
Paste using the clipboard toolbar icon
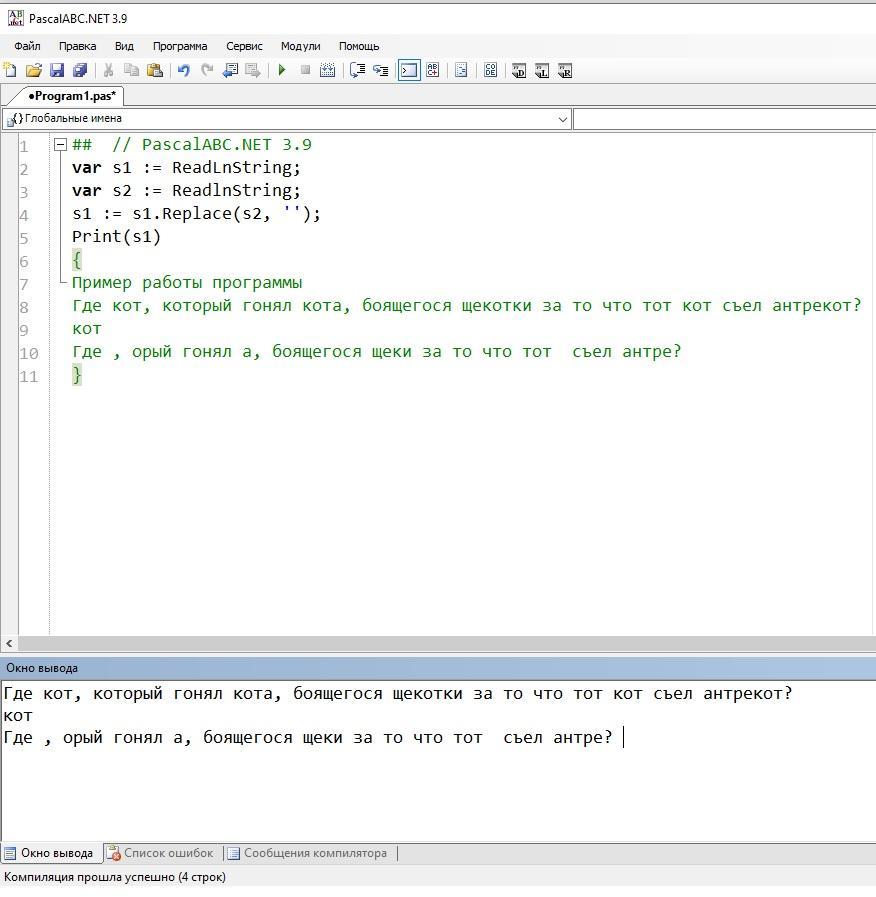coord(154,70)
